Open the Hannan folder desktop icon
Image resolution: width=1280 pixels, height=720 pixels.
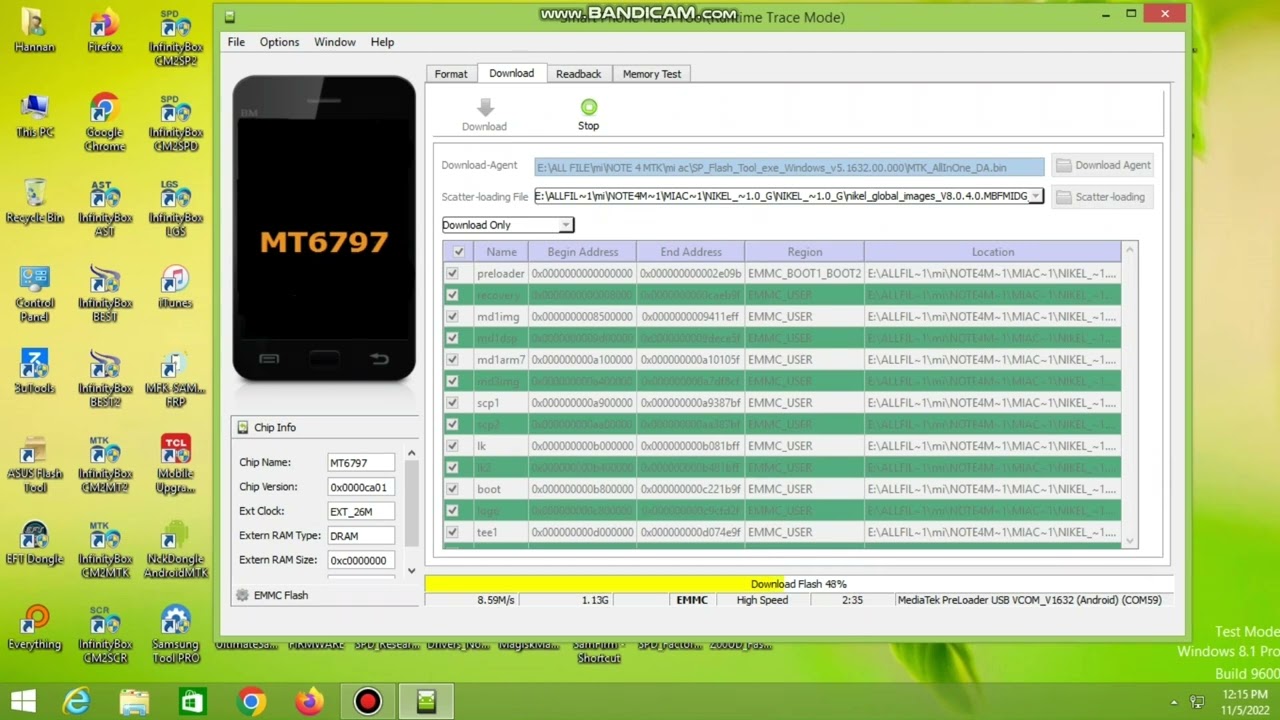[x=34, y=31]
